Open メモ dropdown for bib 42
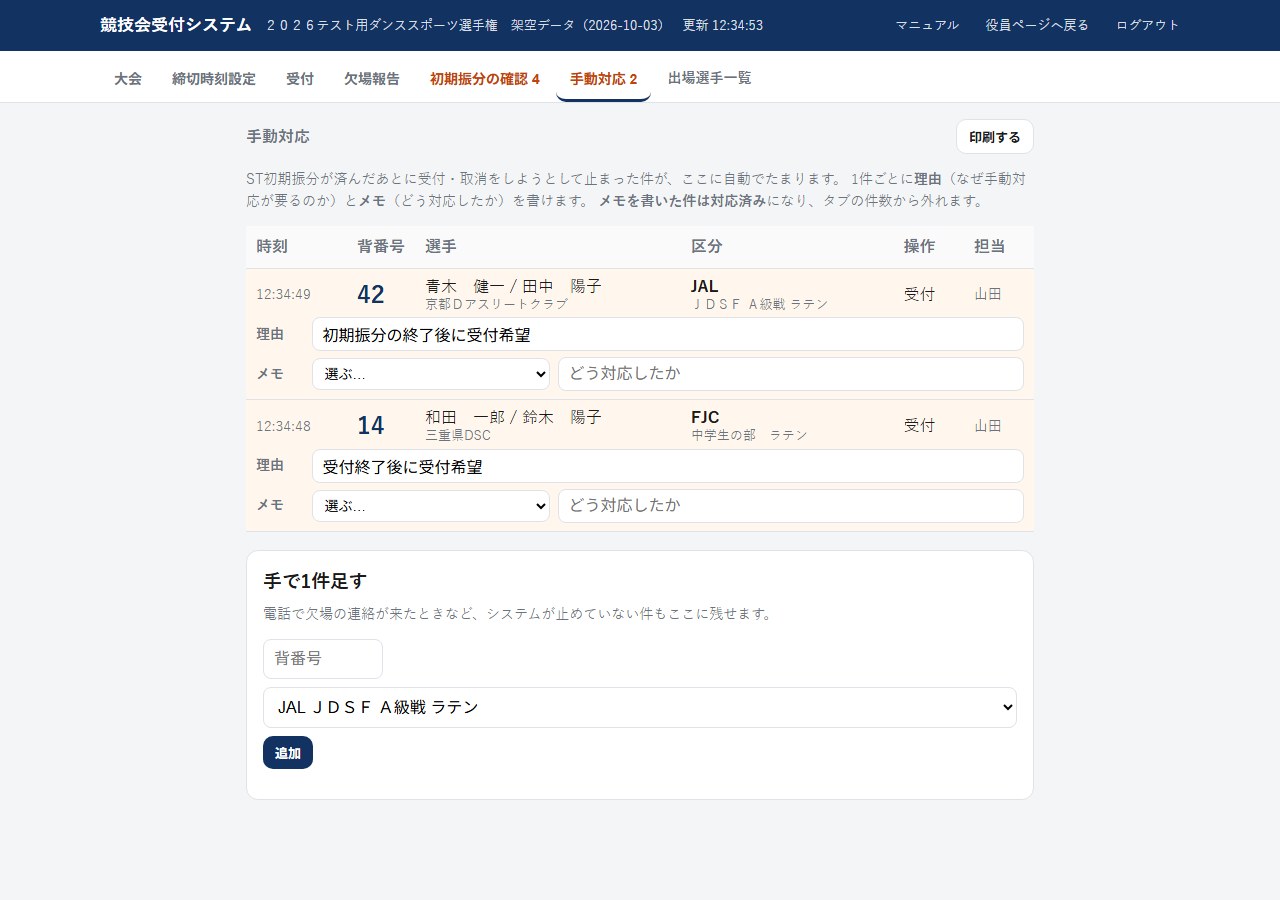Viewport: 1280px width, 900px height. point(431,374)
